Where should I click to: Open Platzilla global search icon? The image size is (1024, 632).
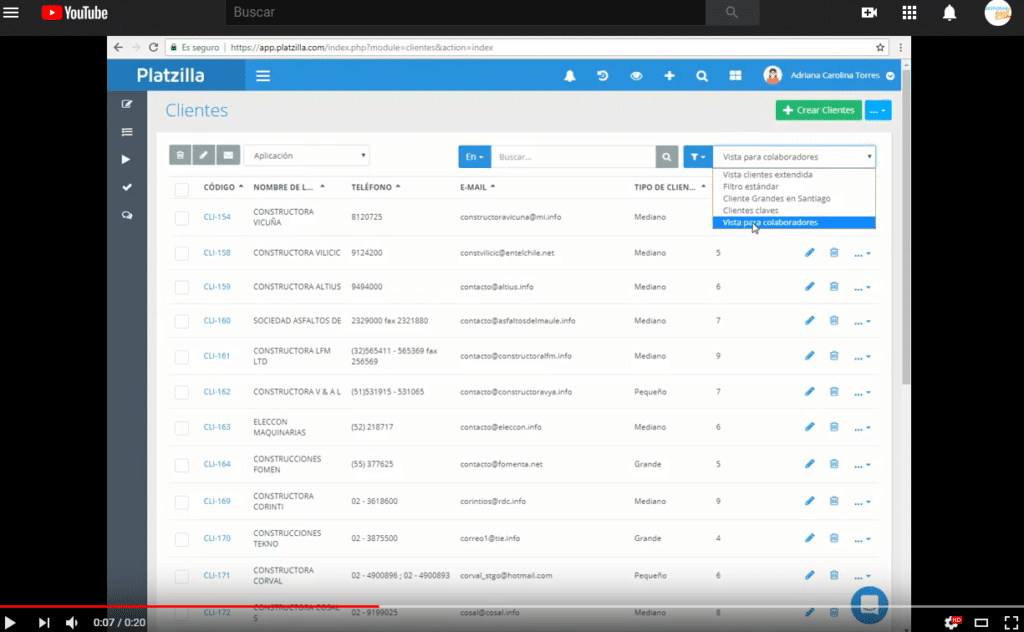click(x=702, y=76)
